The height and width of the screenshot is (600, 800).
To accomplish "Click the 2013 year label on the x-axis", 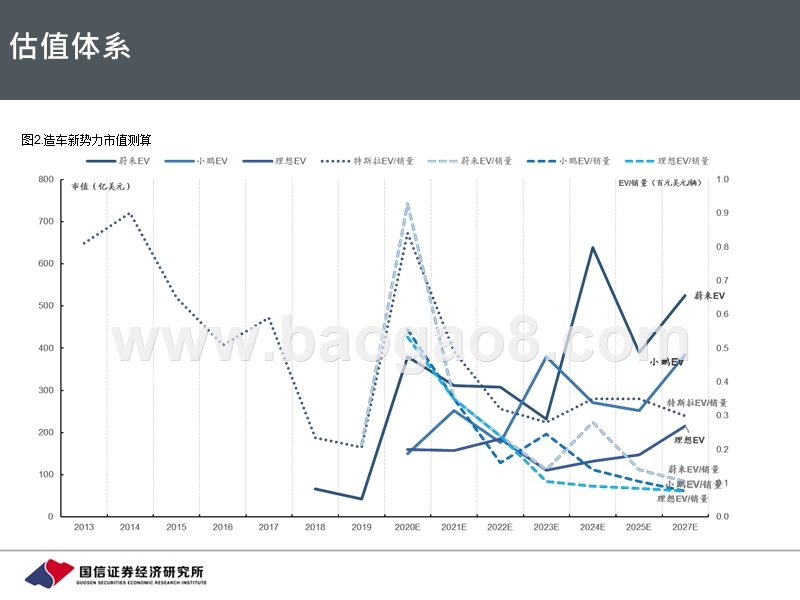I will (84, 527).
